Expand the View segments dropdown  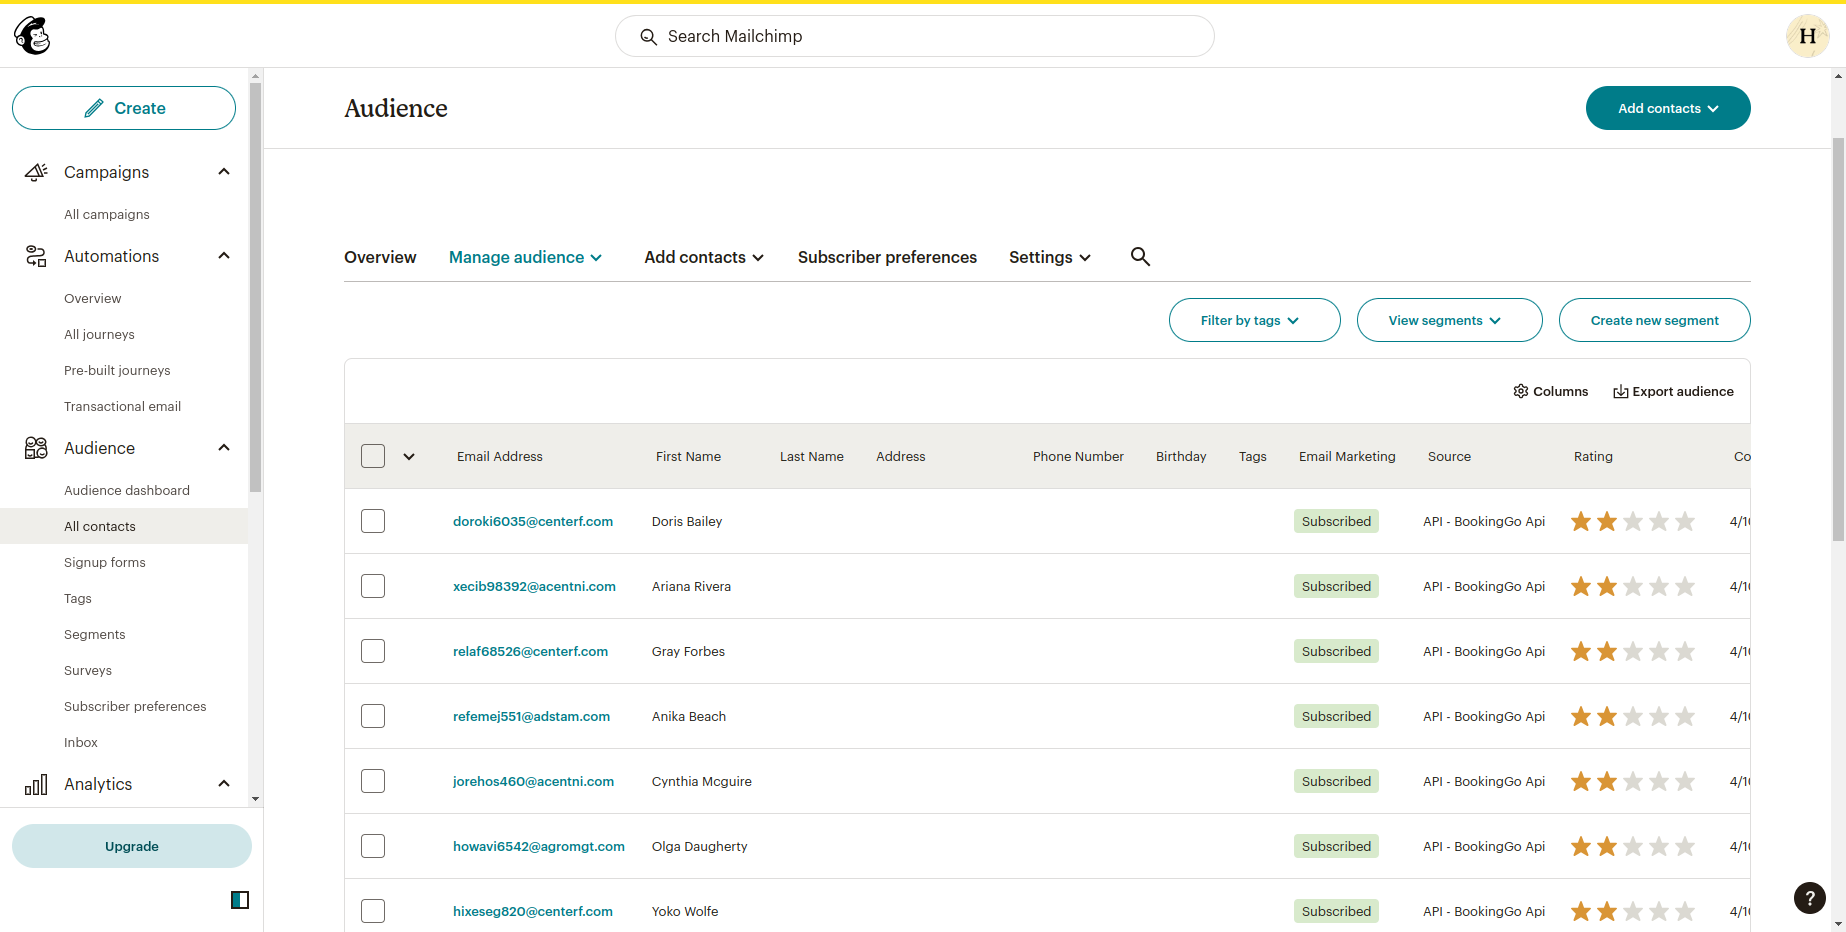(1449, 320)
